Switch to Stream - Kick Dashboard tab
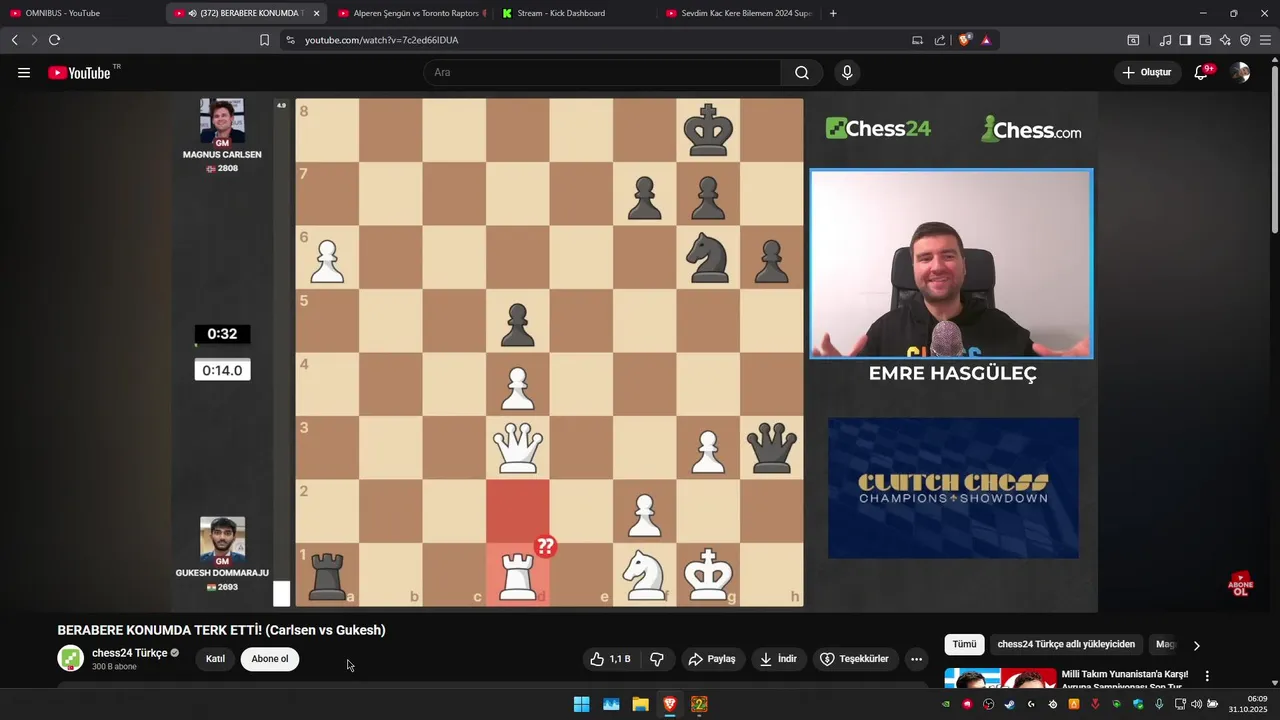Image resolution: width=1280 pixels, height=720 pixels. tap(575, 13)
